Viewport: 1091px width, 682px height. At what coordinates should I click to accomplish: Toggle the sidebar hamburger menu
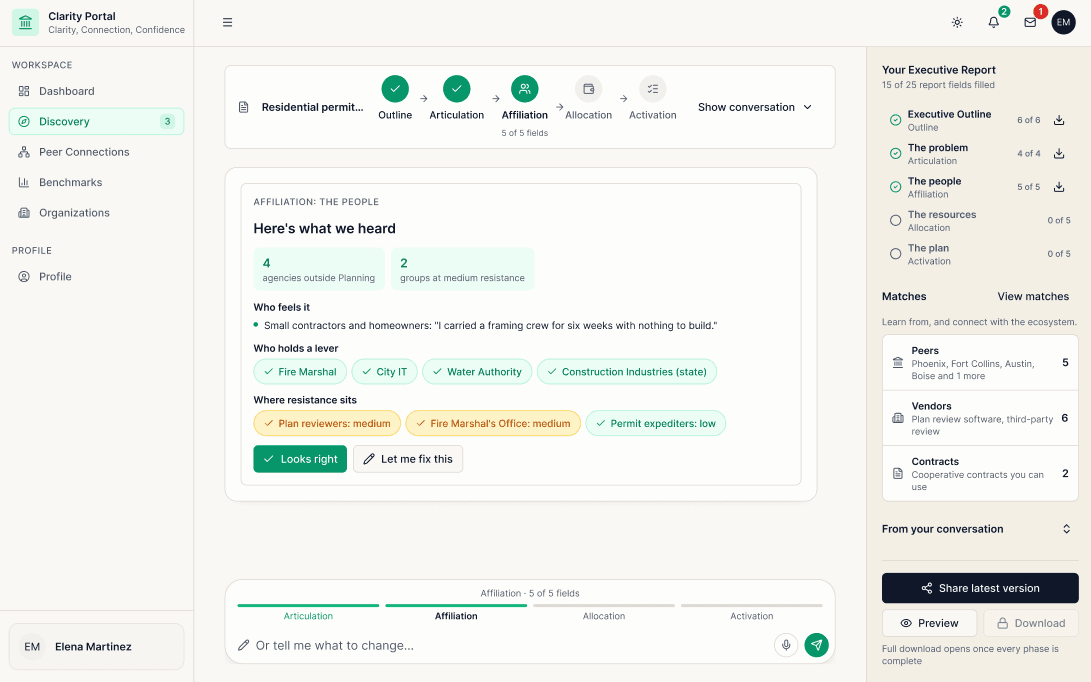[x=228, y=22]
